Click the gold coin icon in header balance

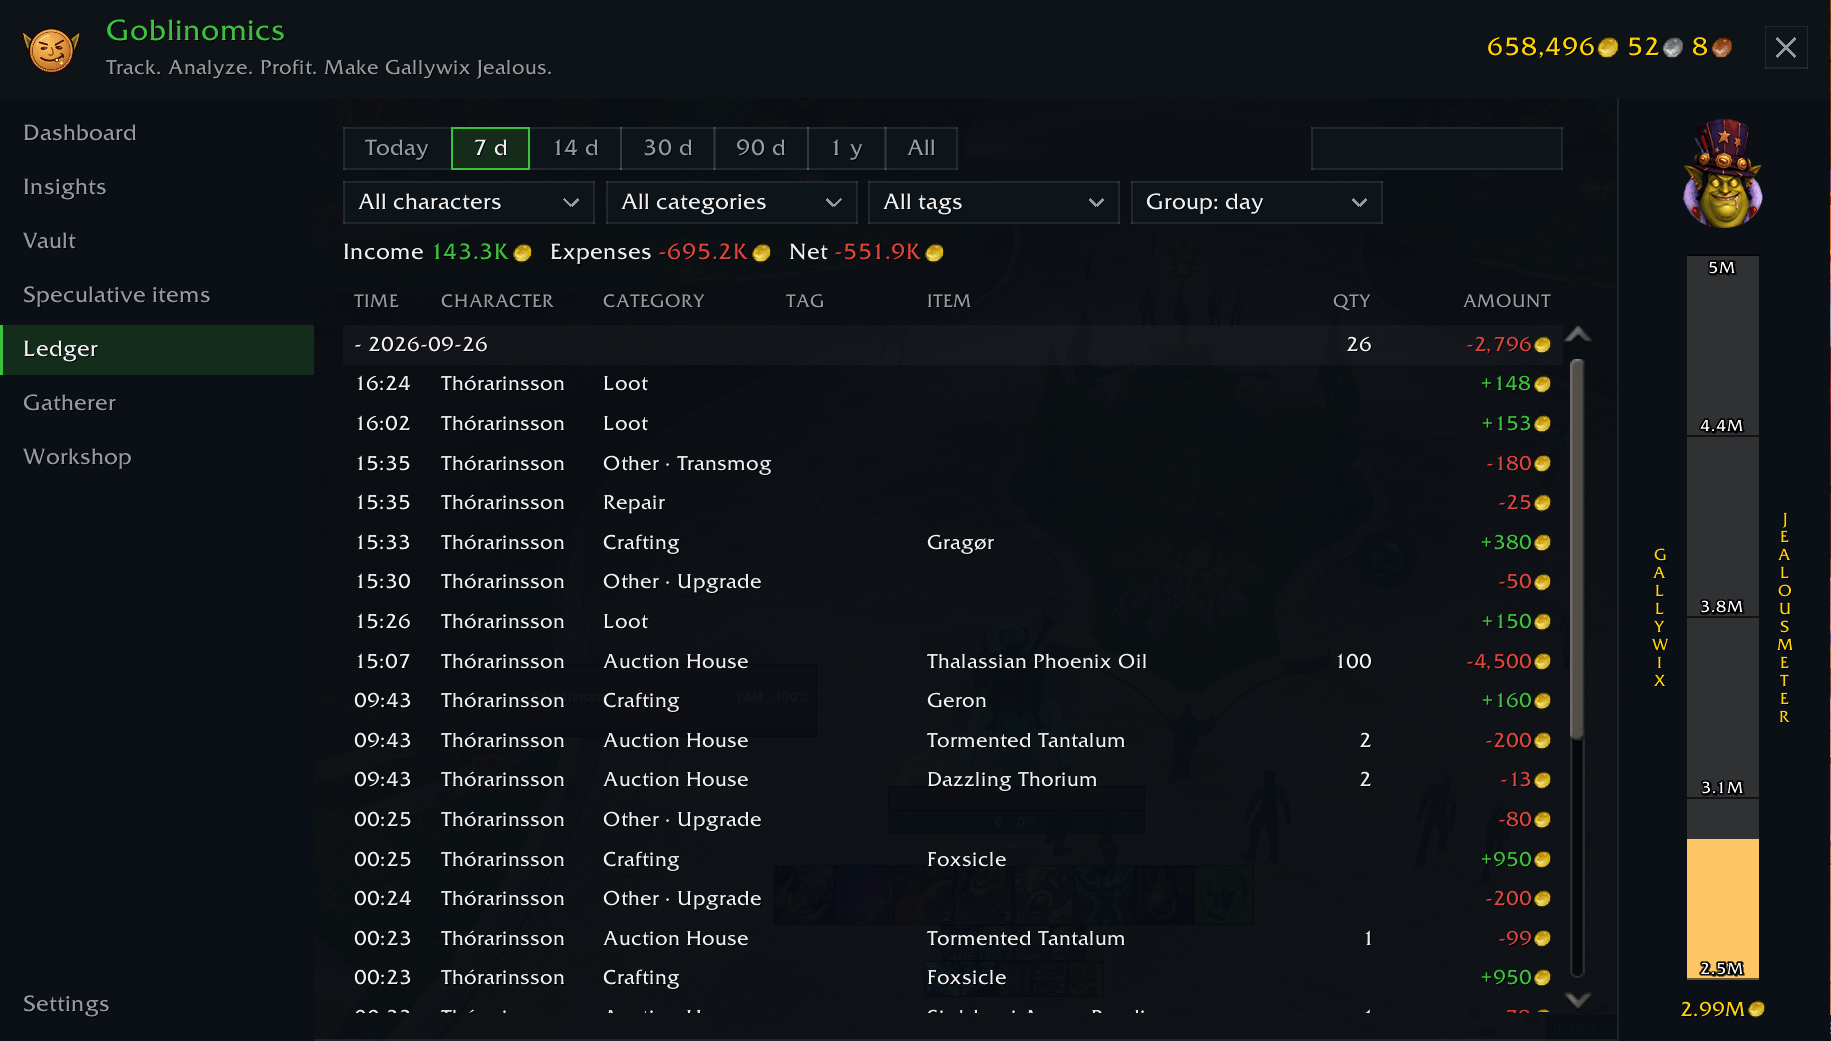pos(1608,48)
